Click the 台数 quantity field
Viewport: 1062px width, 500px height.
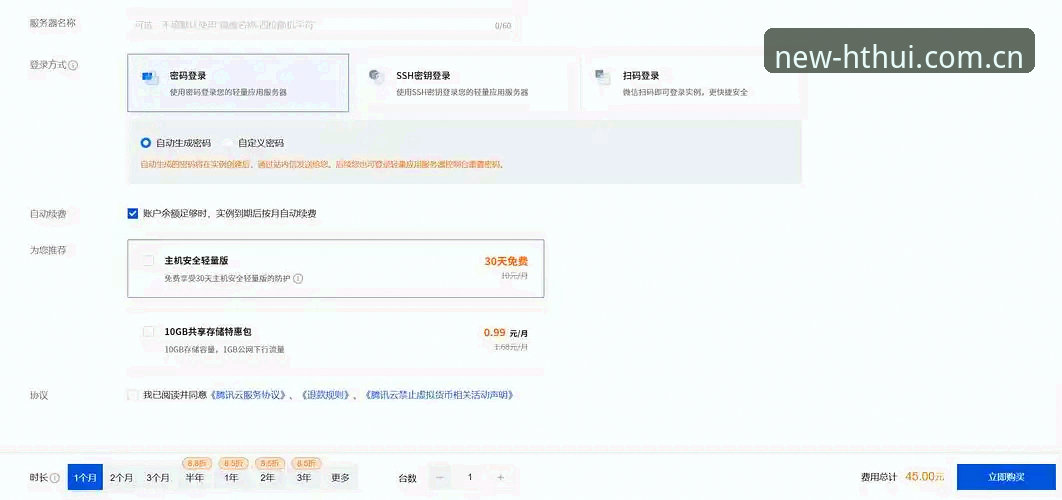(470, 478)
